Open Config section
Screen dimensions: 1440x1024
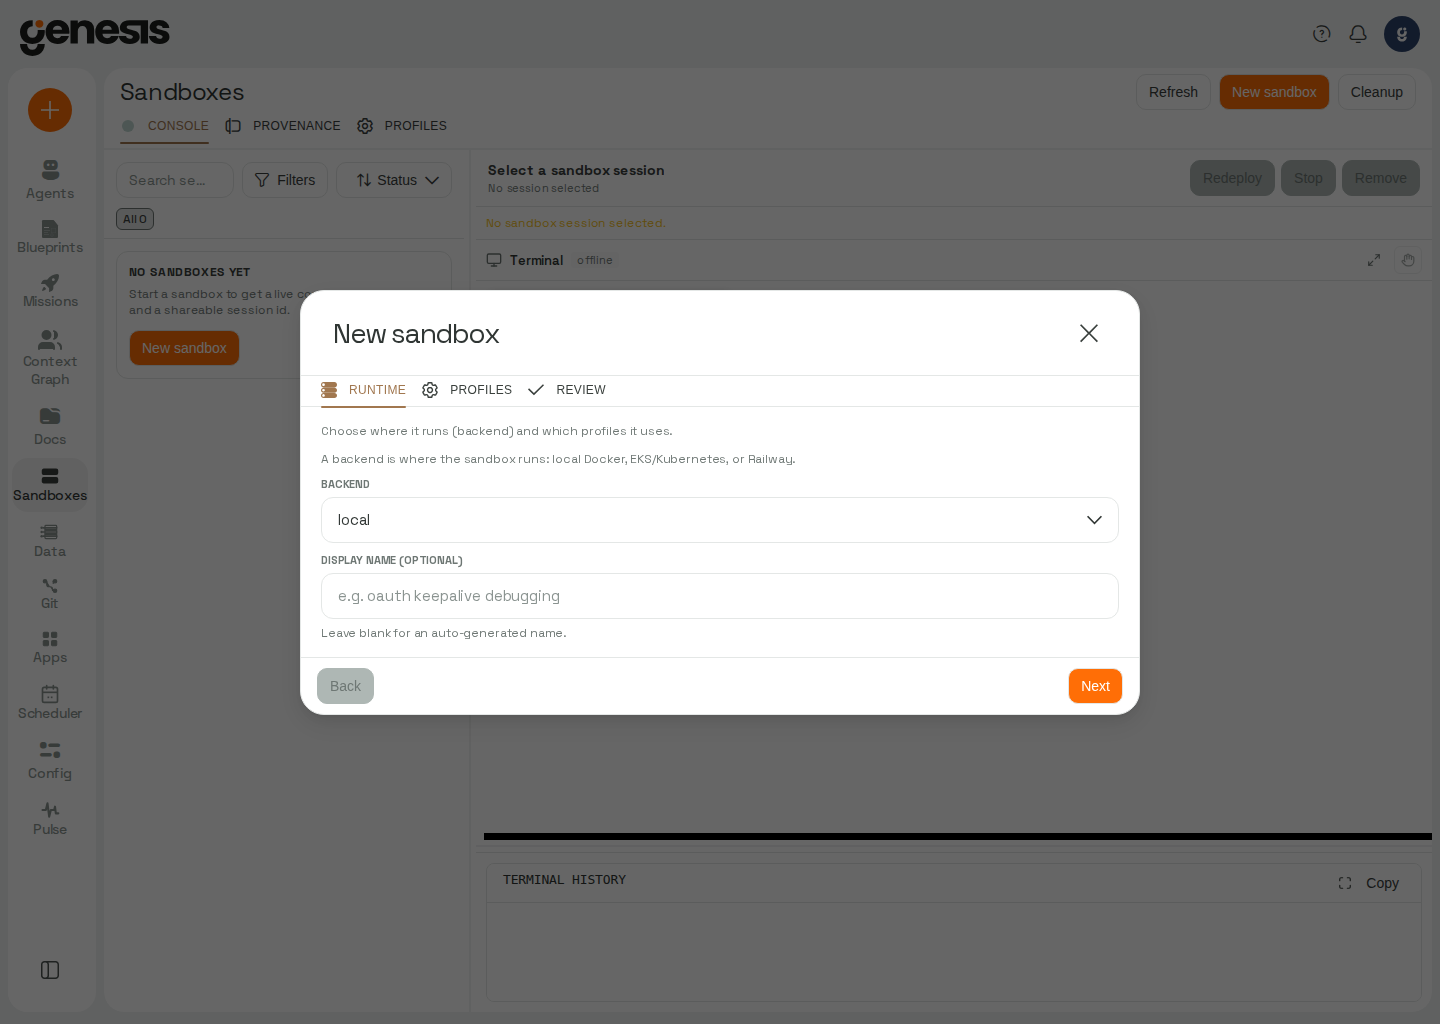50,761
